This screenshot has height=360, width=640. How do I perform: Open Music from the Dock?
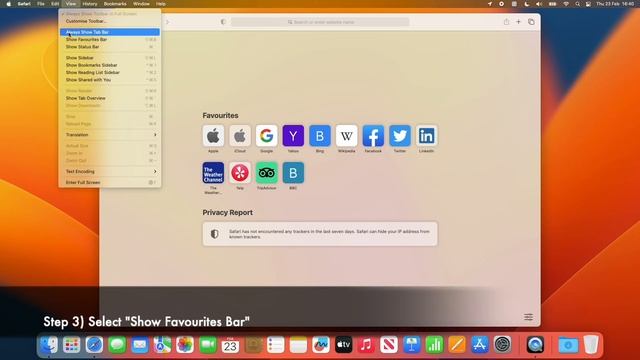pos(366,345)
